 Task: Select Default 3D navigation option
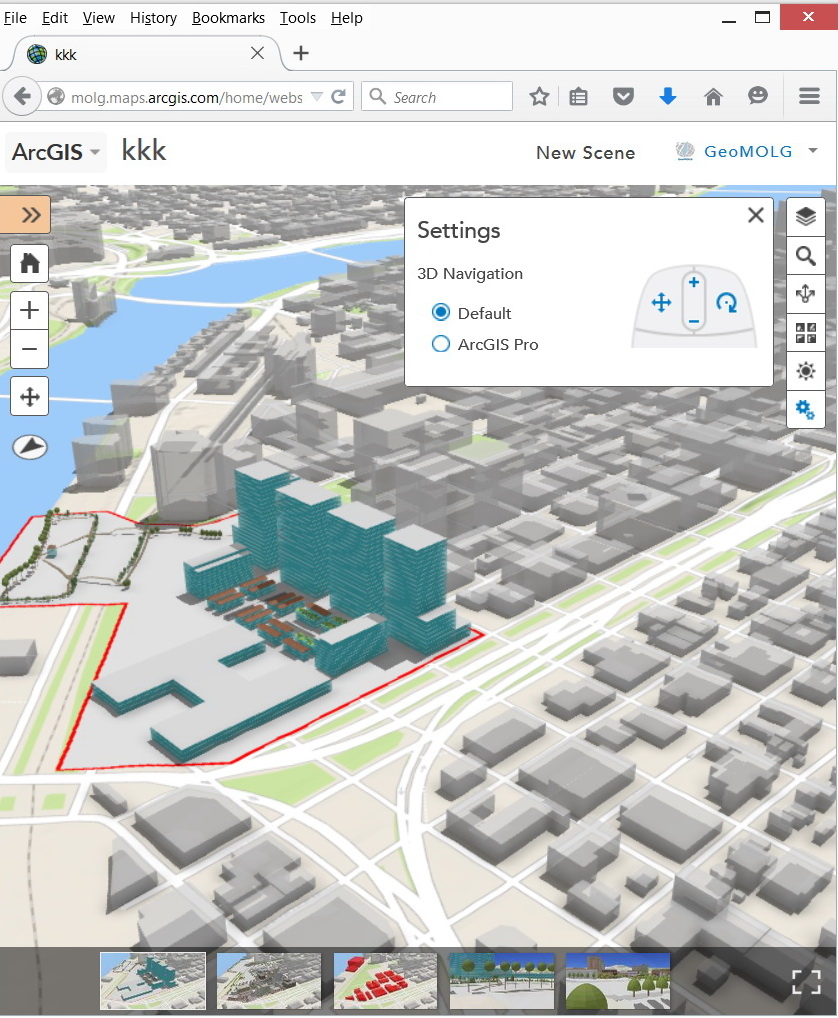point(441,313)
